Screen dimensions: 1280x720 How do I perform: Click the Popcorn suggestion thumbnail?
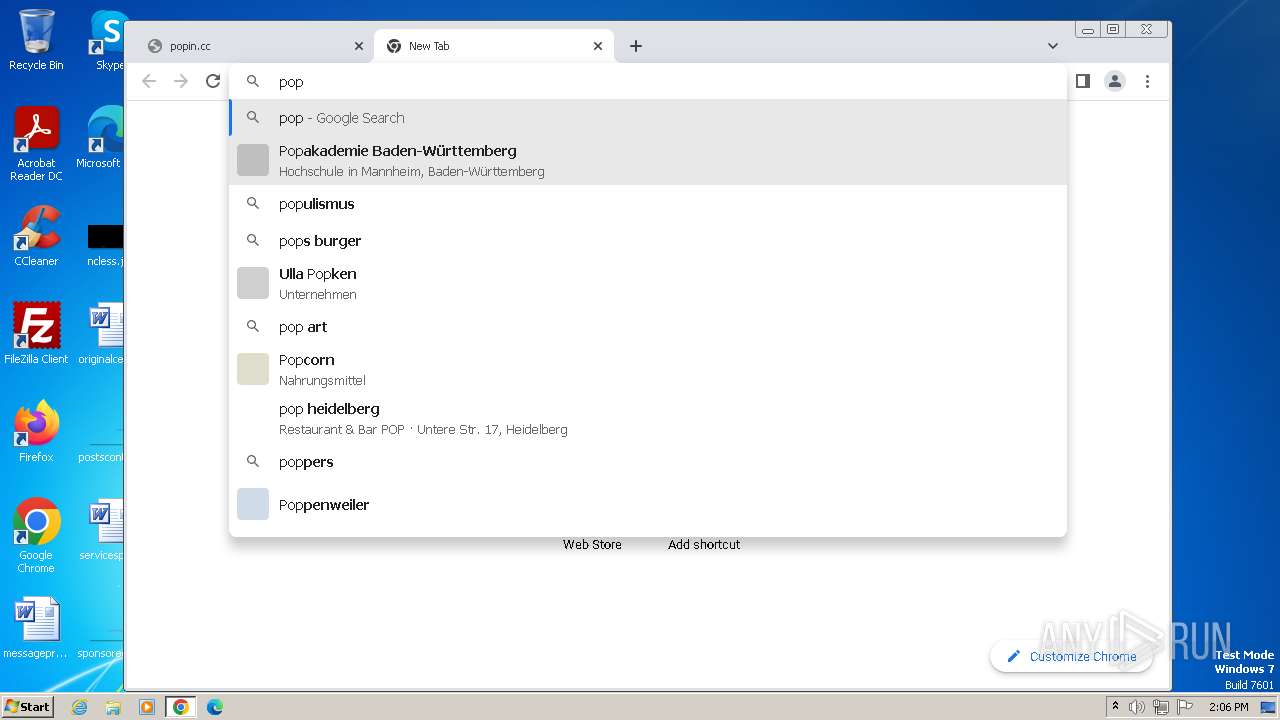pyautogui.click(x=253, y=369)
